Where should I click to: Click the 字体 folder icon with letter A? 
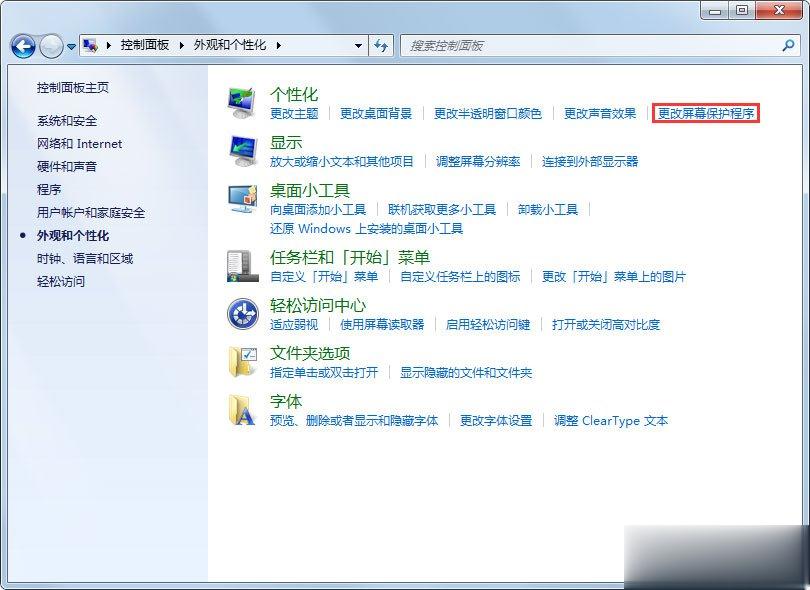point(242,410)
